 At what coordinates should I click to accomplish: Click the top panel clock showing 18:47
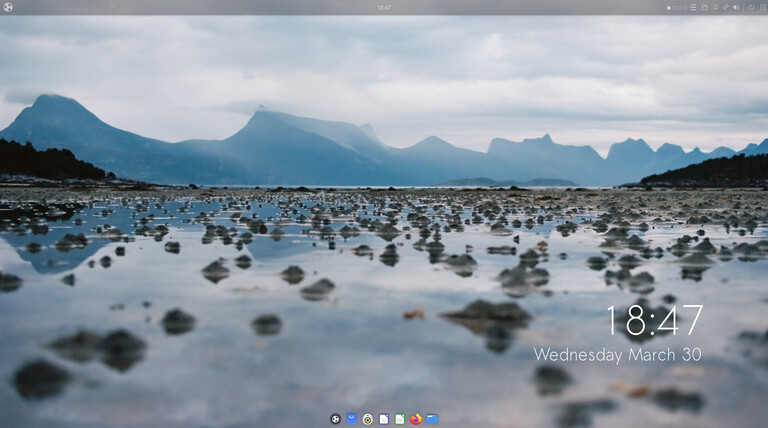click(384, 7)
